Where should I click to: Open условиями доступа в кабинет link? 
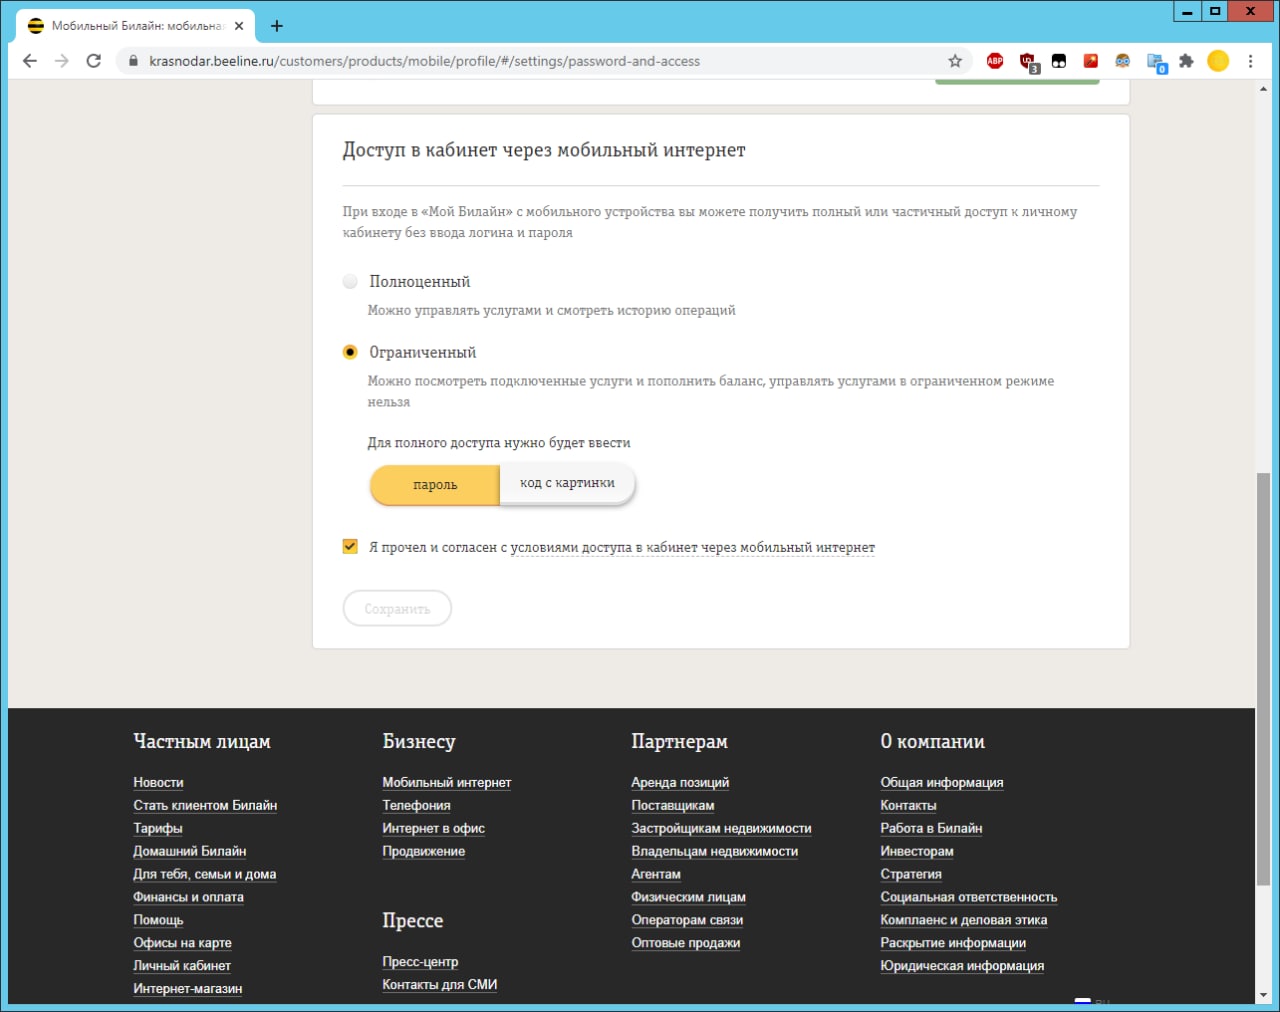(693, 548)
